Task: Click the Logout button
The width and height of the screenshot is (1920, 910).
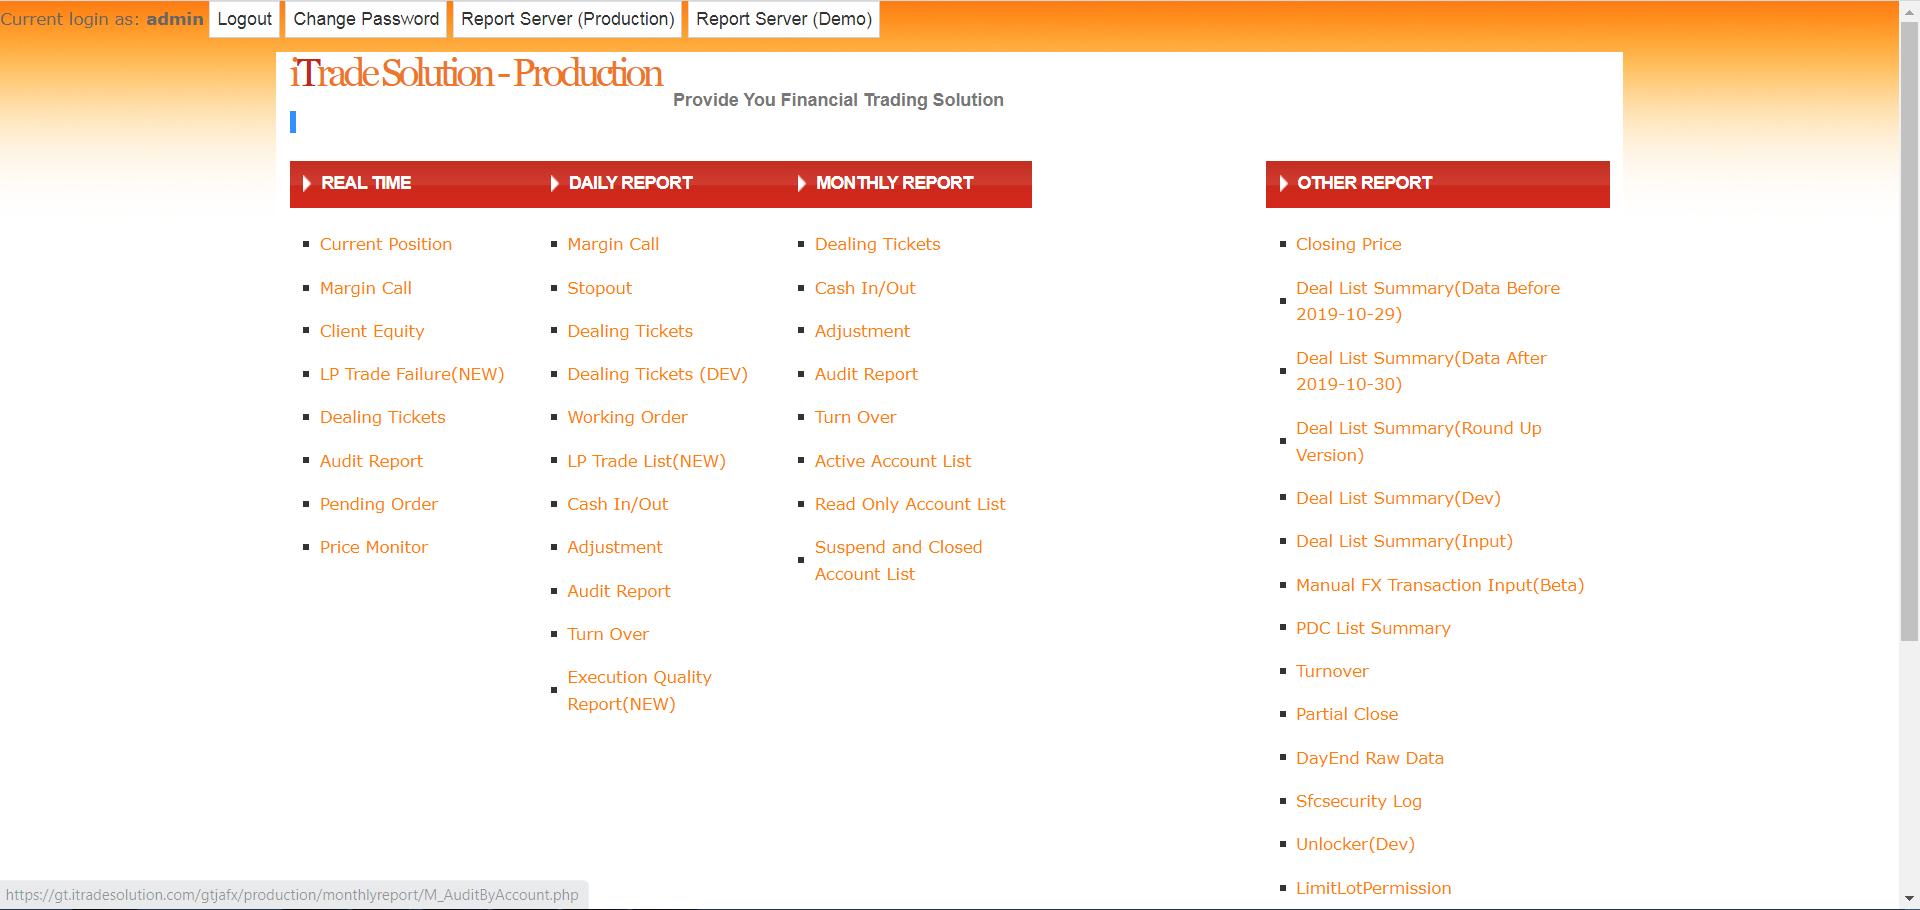Action: coord(244,19)
